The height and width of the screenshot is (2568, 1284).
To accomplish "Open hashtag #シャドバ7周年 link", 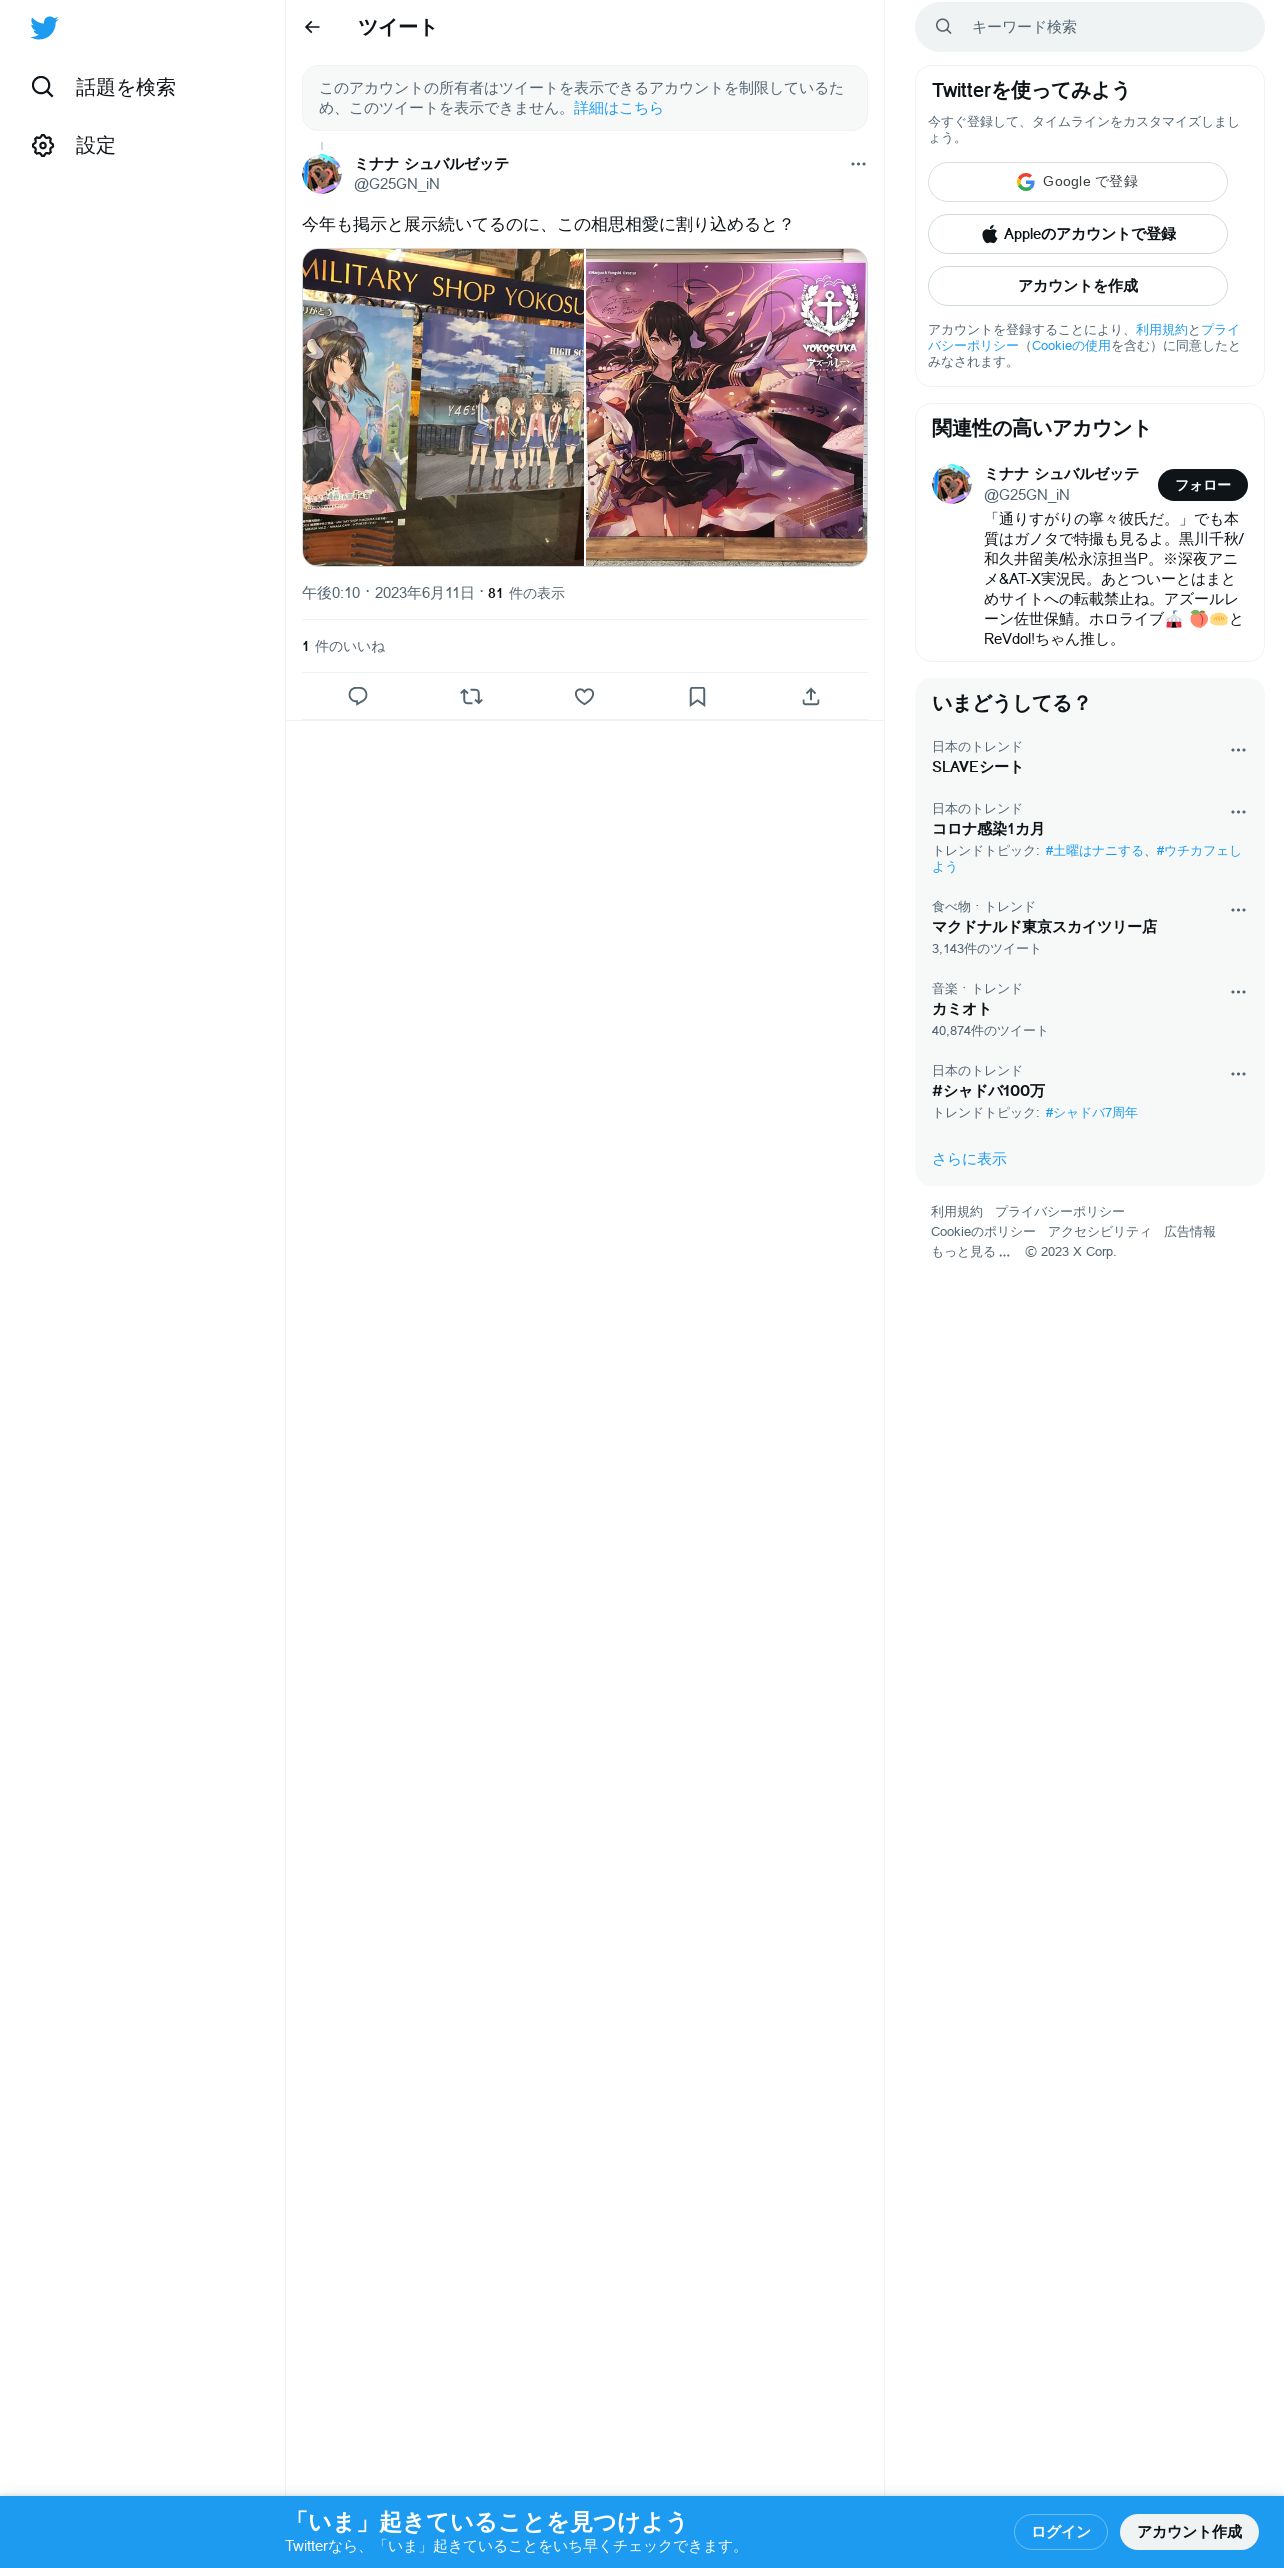I will 1091,1113.
